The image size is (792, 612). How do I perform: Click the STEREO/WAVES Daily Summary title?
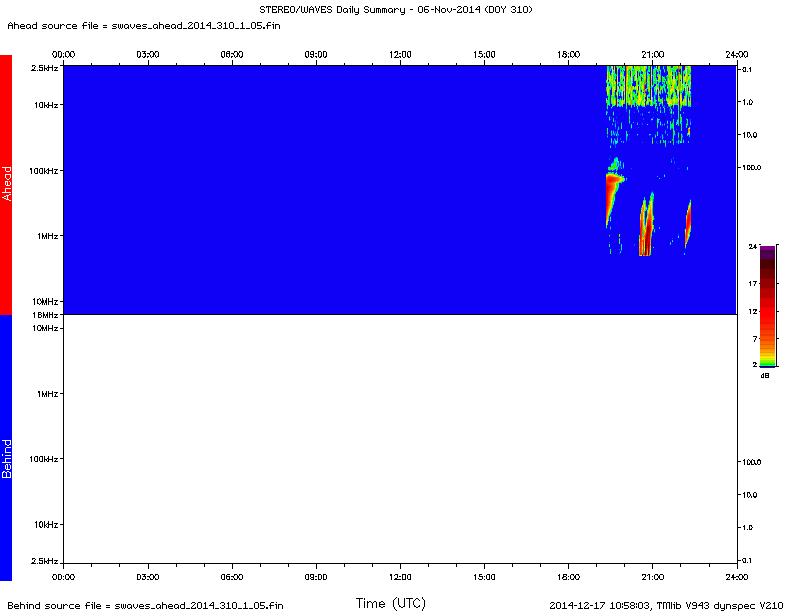coord(395,10)
